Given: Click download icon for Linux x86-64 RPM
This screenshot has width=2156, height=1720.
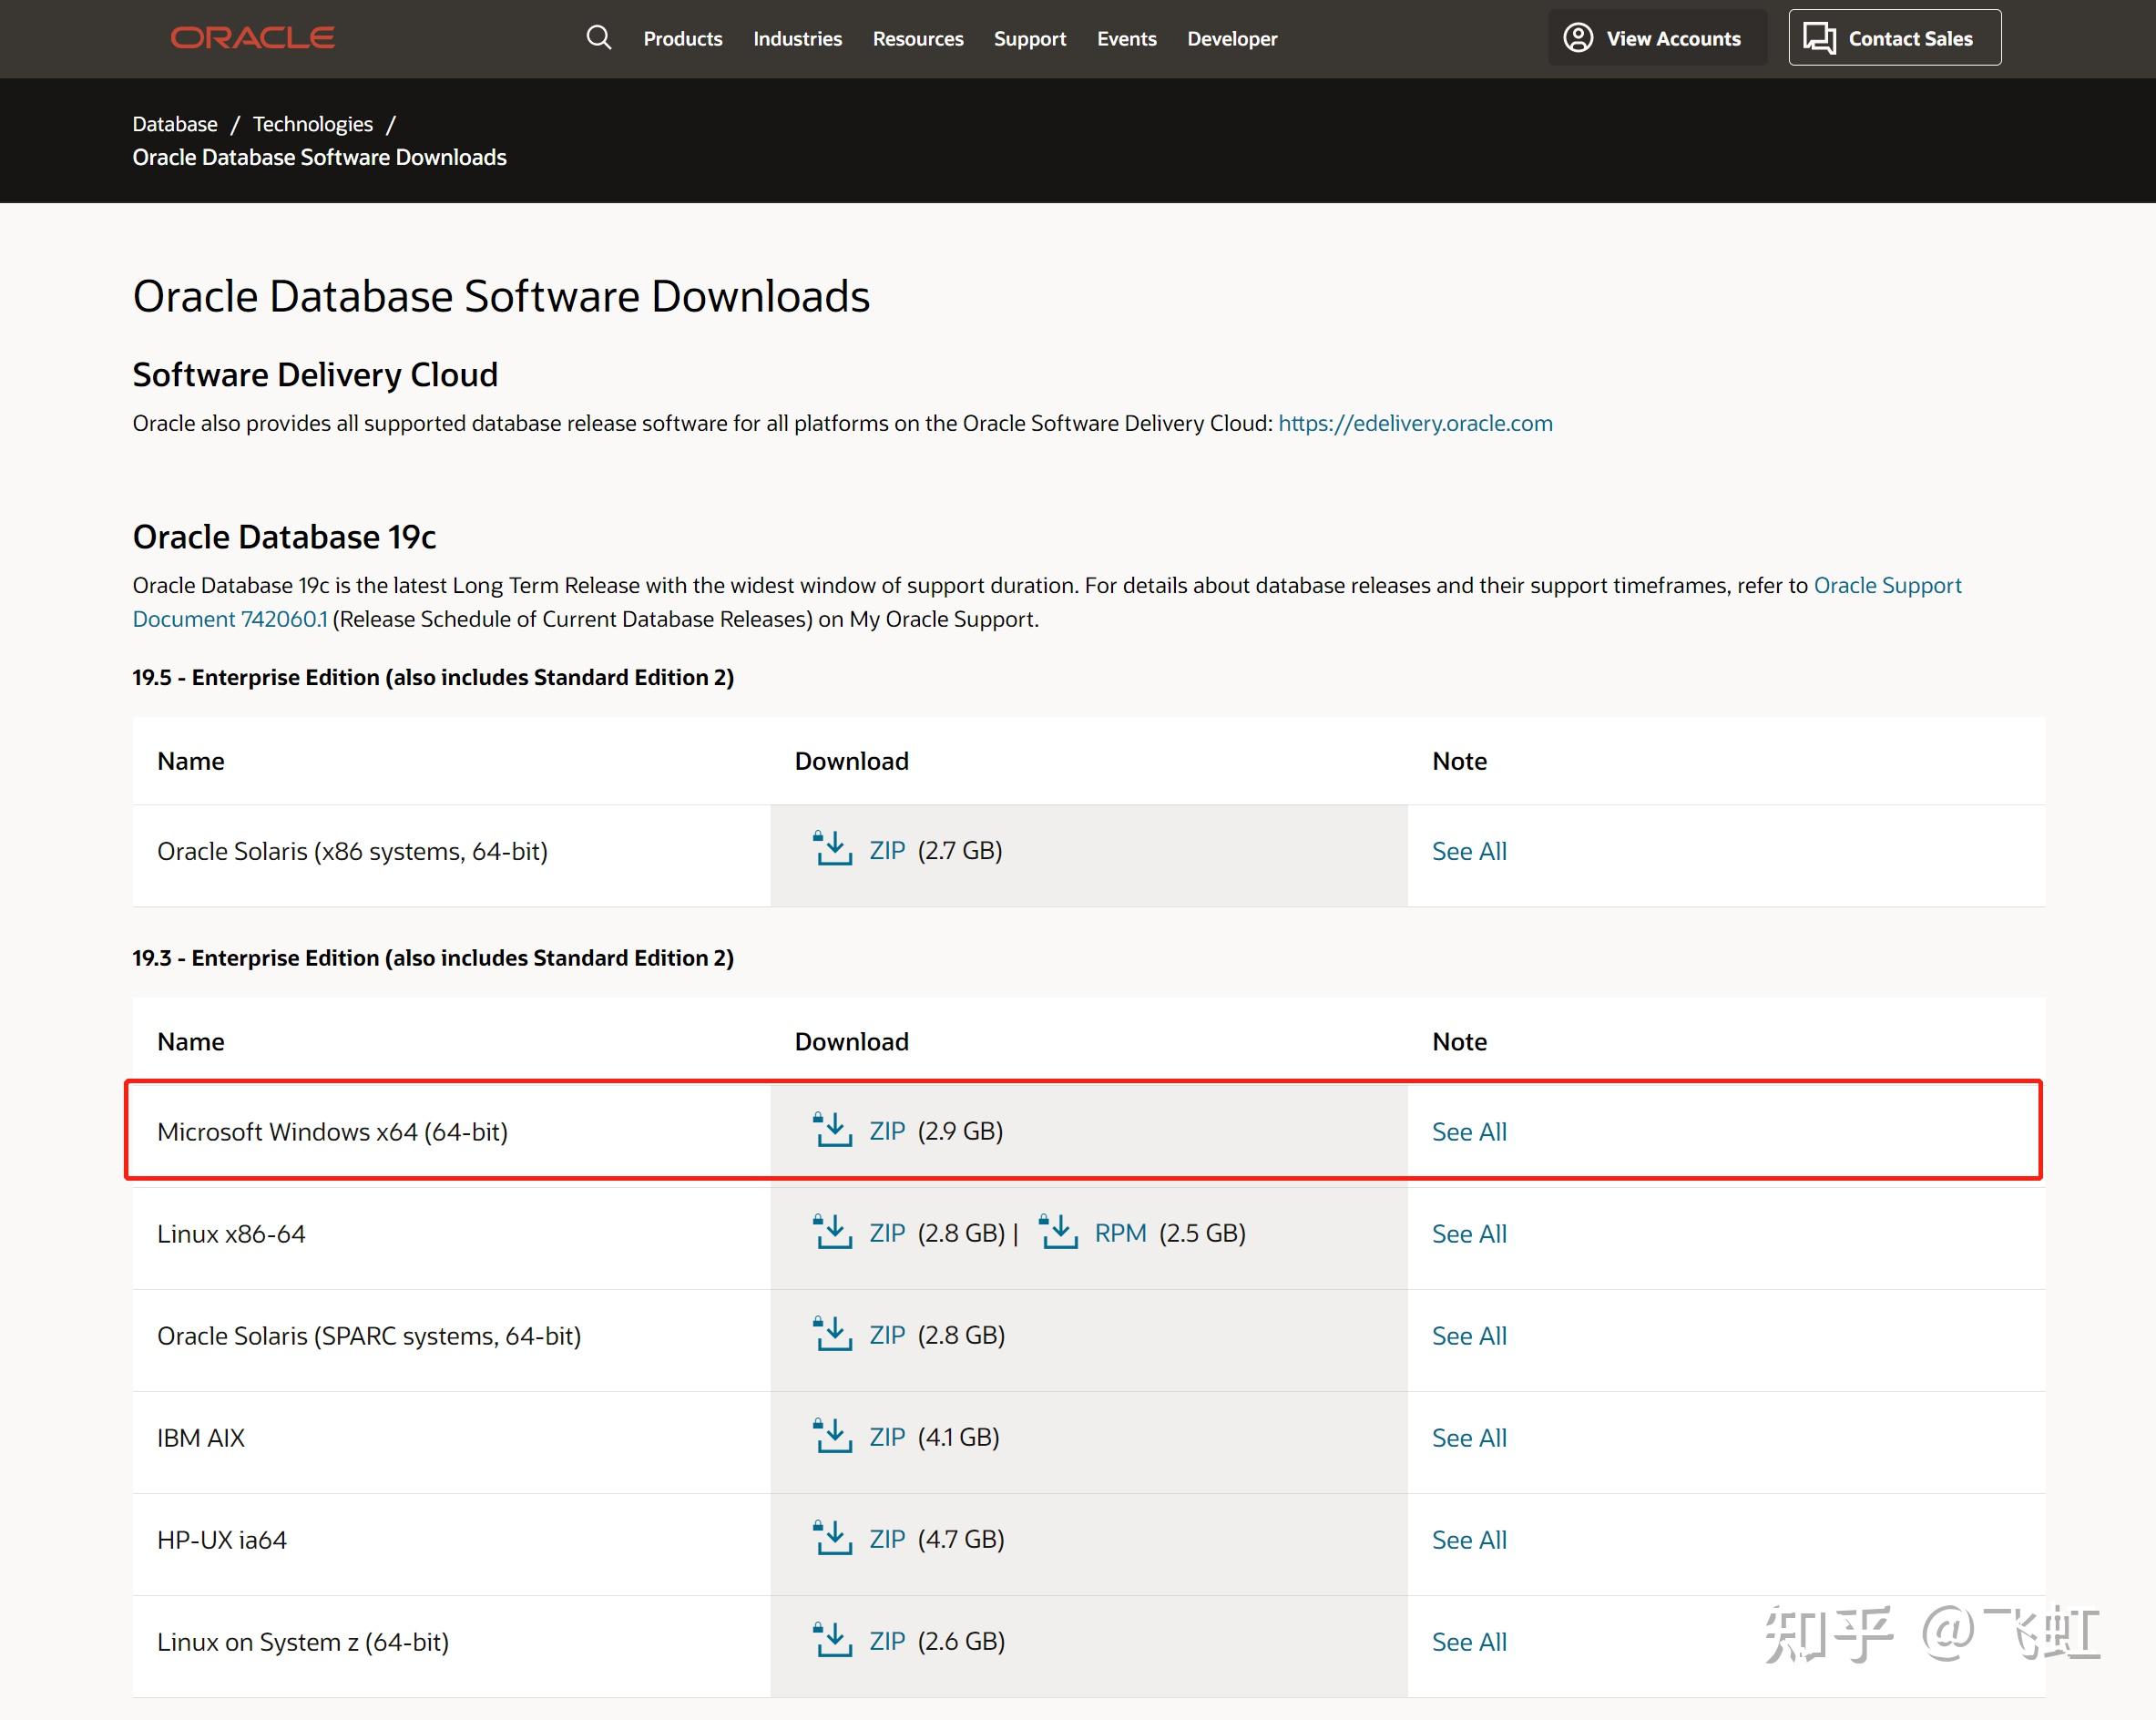Looking at the screenshot, I should pyautogui.click(x=1058, y=1232).
